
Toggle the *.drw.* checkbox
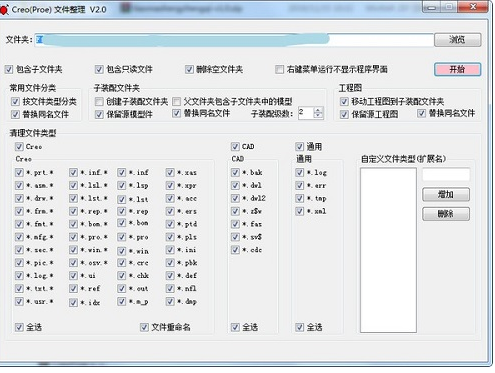pos(19,198)
